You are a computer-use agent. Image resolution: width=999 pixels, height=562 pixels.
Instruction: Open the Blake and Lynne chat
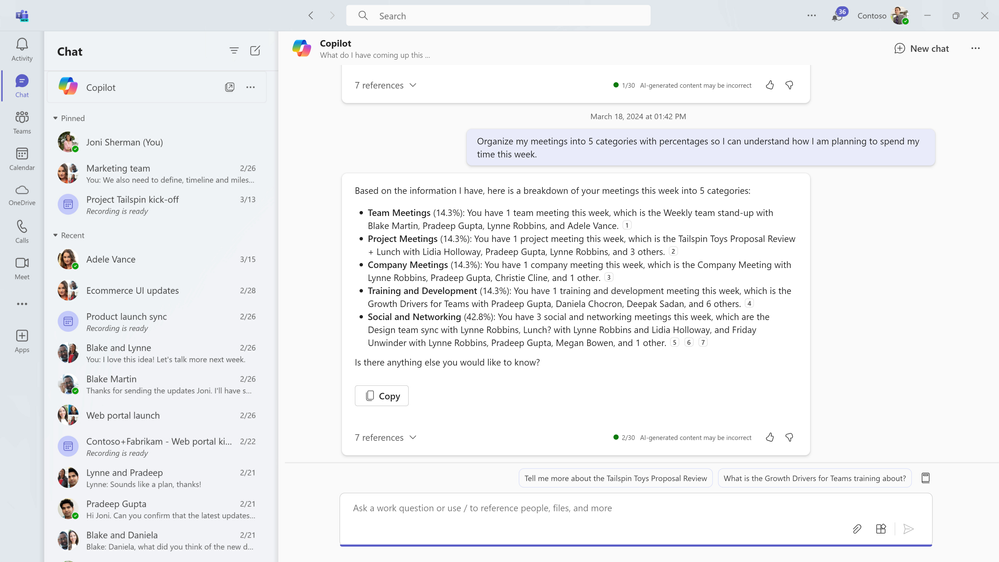point(157,353)
